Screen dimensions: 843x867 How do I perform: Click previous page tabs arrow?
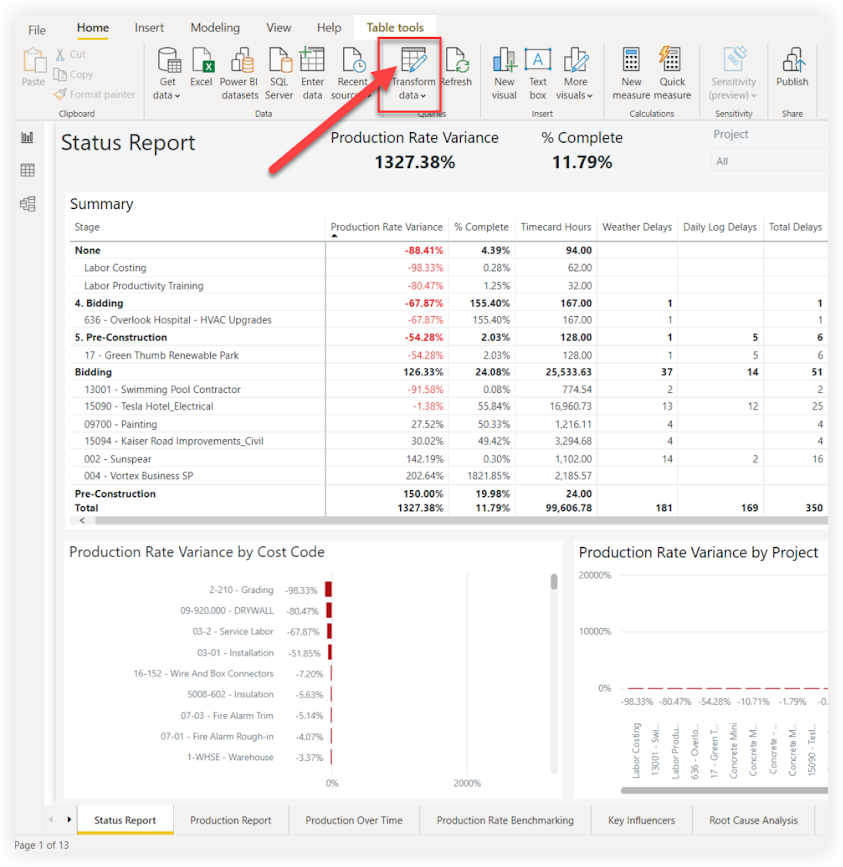coord(51,819)
